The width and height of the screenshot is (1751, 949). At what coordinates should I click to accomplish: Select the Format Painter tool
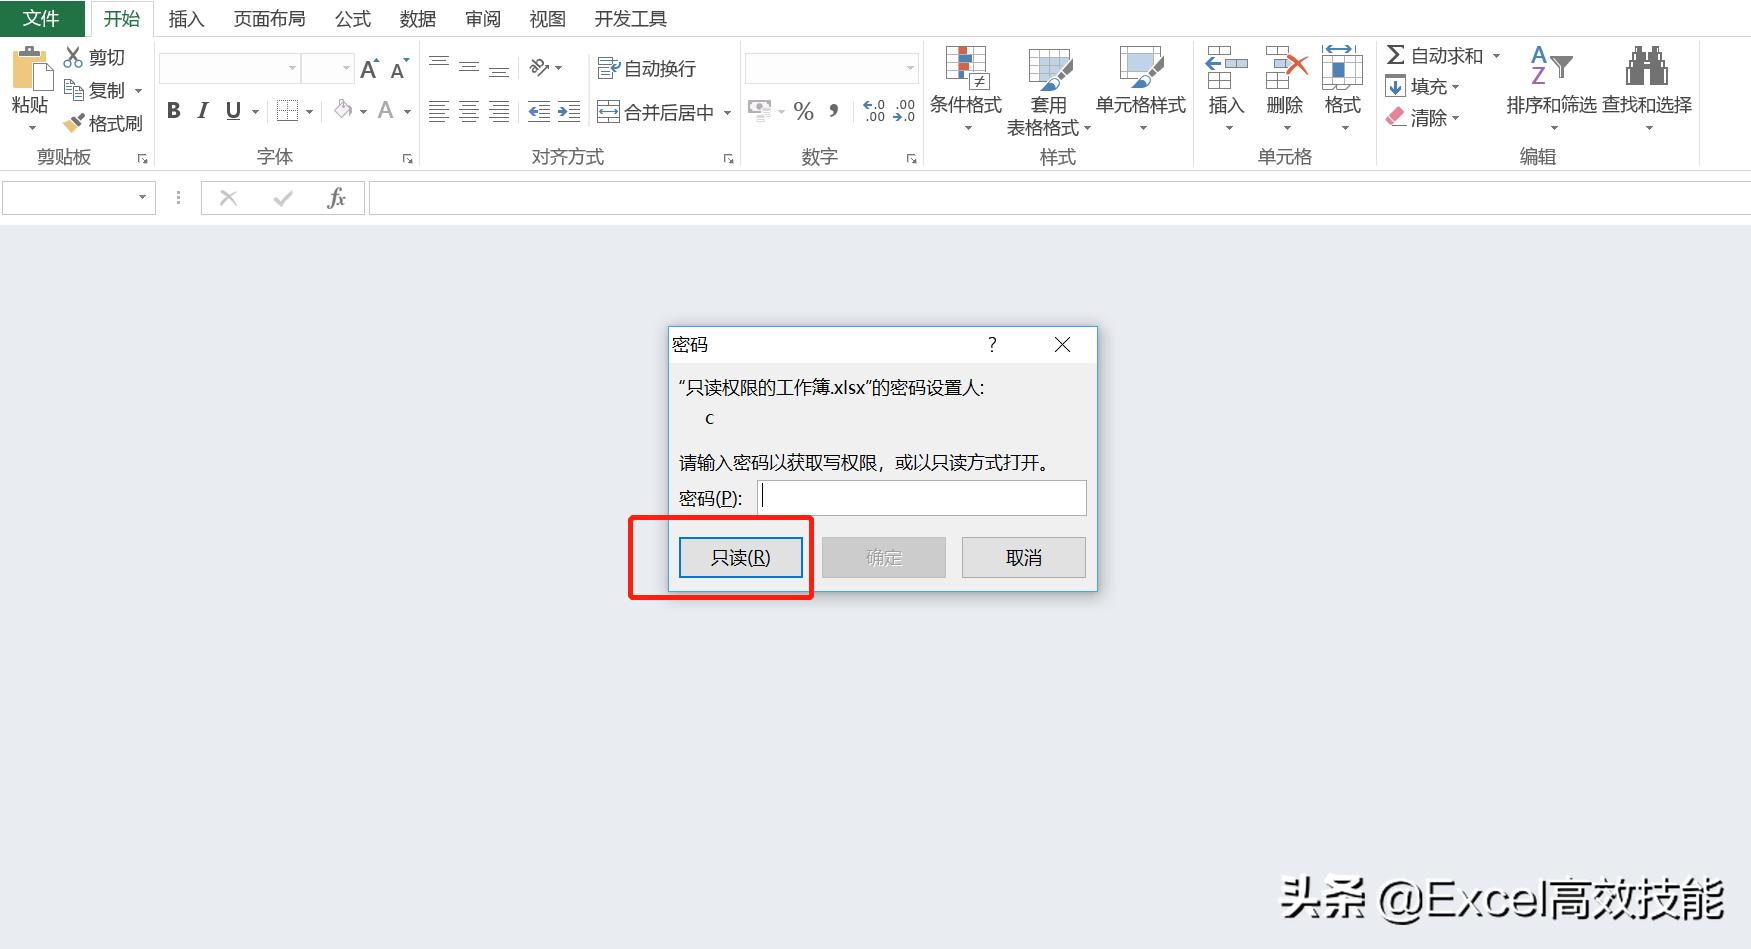tap(105, 123)
